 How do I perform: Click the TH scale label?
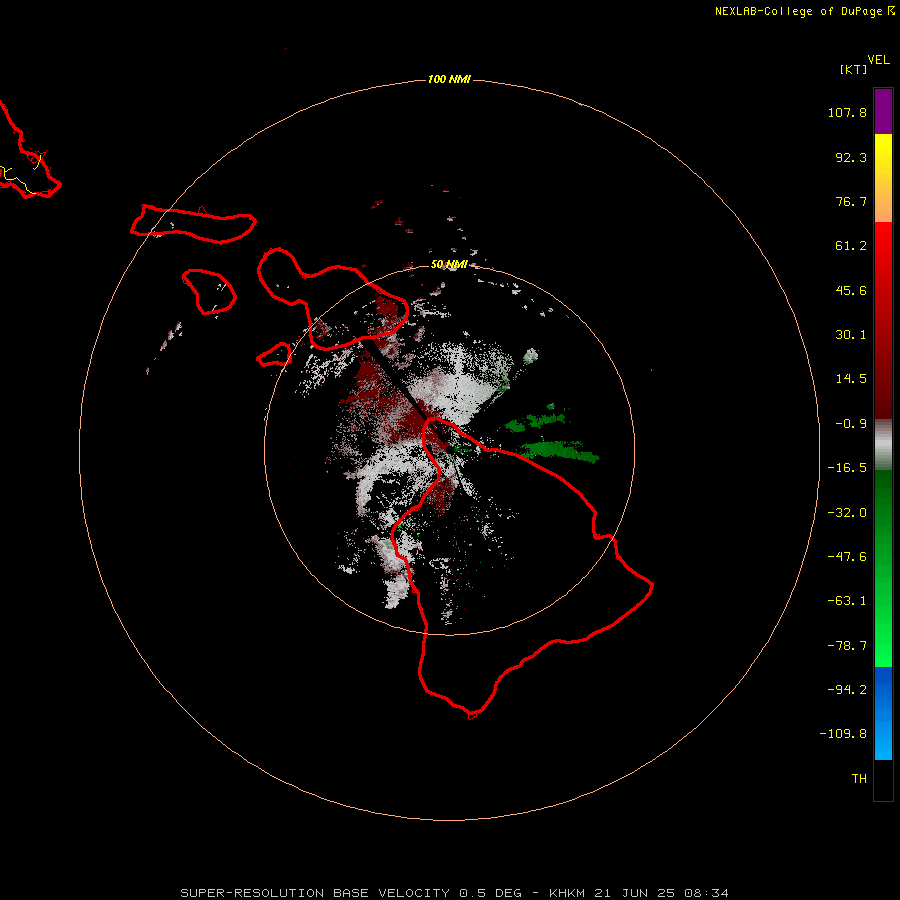point(859,779)
